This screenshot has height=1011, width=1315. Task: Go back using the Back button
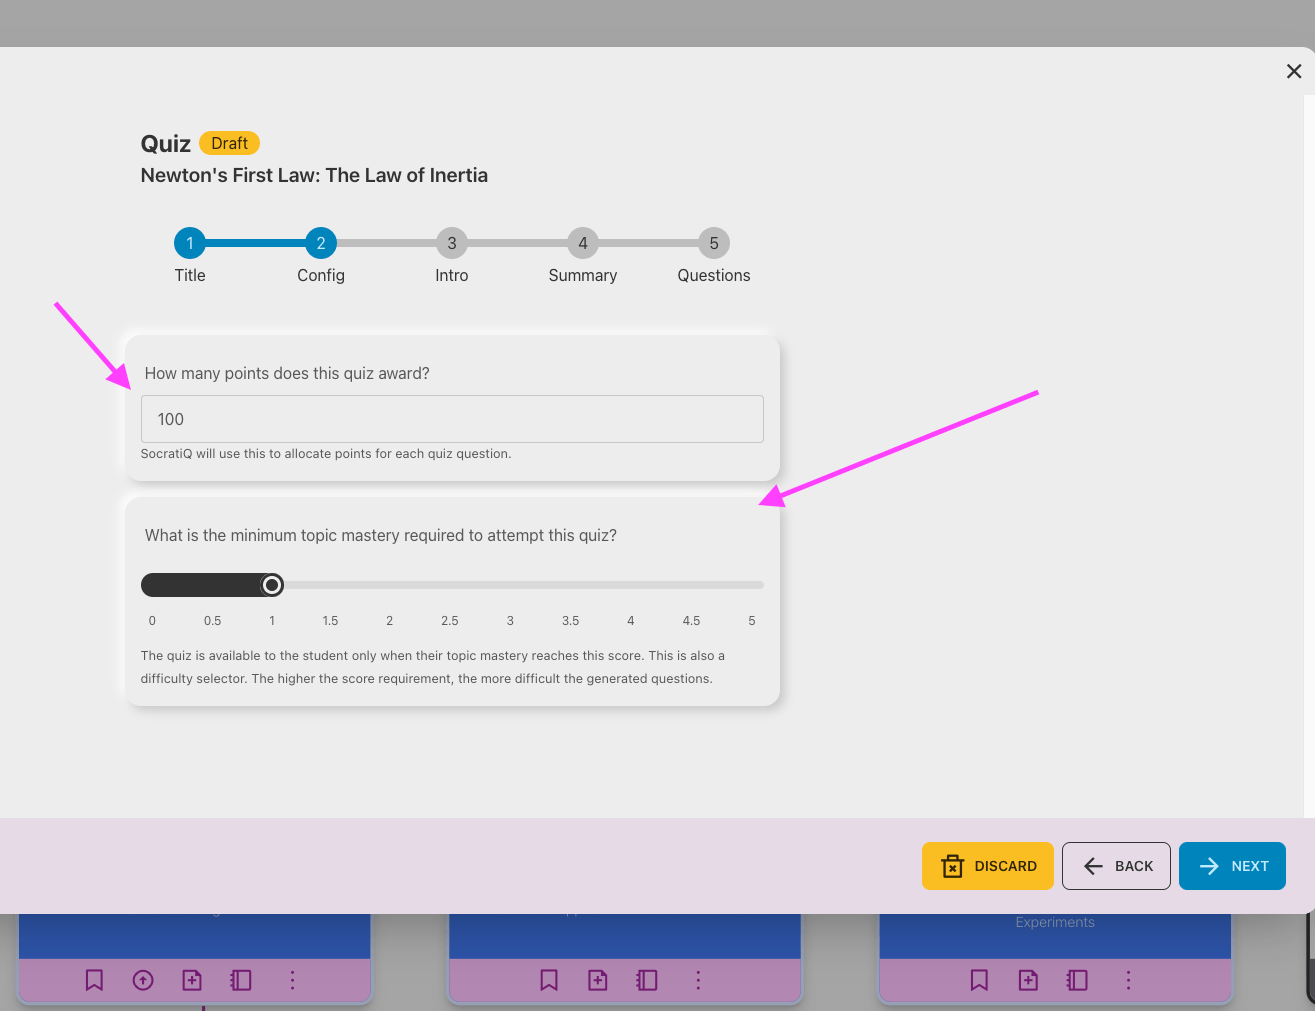(1116, 866)
